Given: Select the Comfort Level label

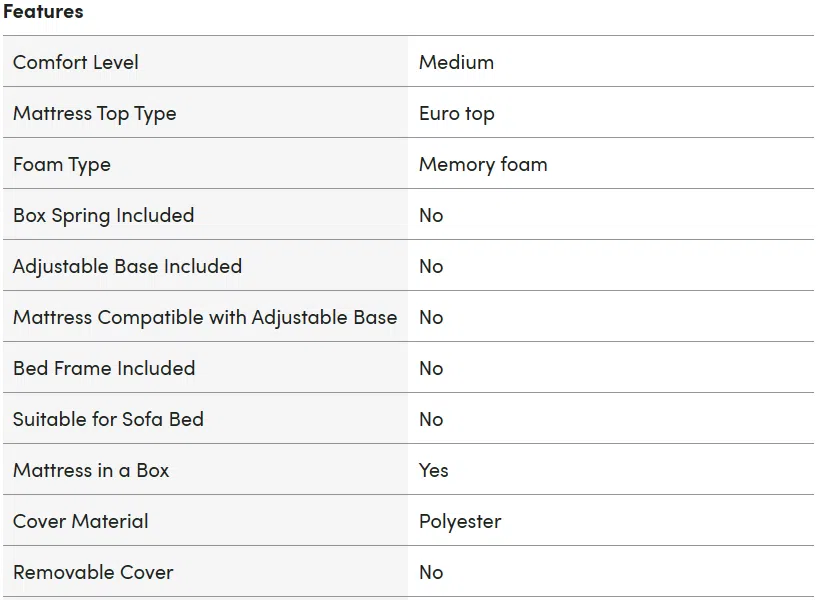Looking at the screenshot, I should click(76, 63).
